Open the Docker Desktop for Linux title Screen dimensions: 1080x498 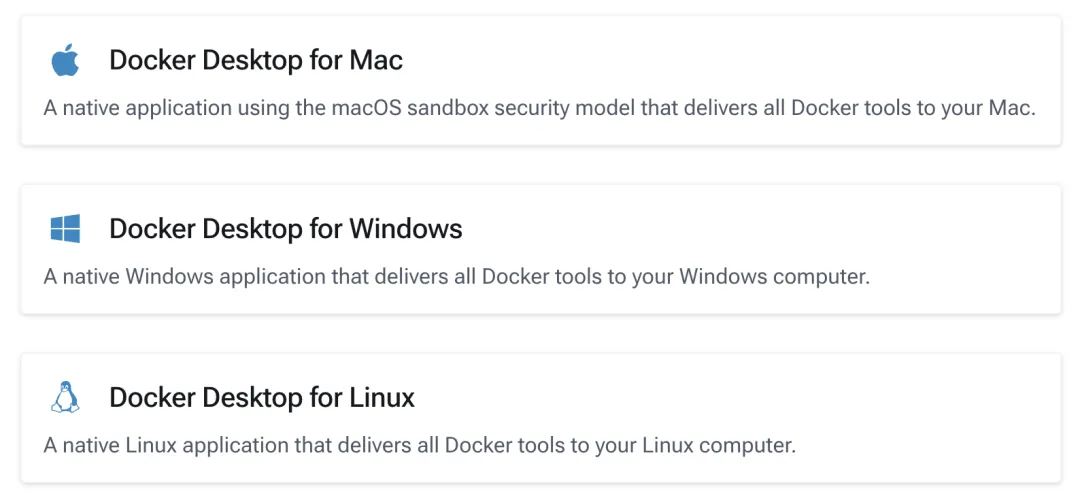(262, 398)
